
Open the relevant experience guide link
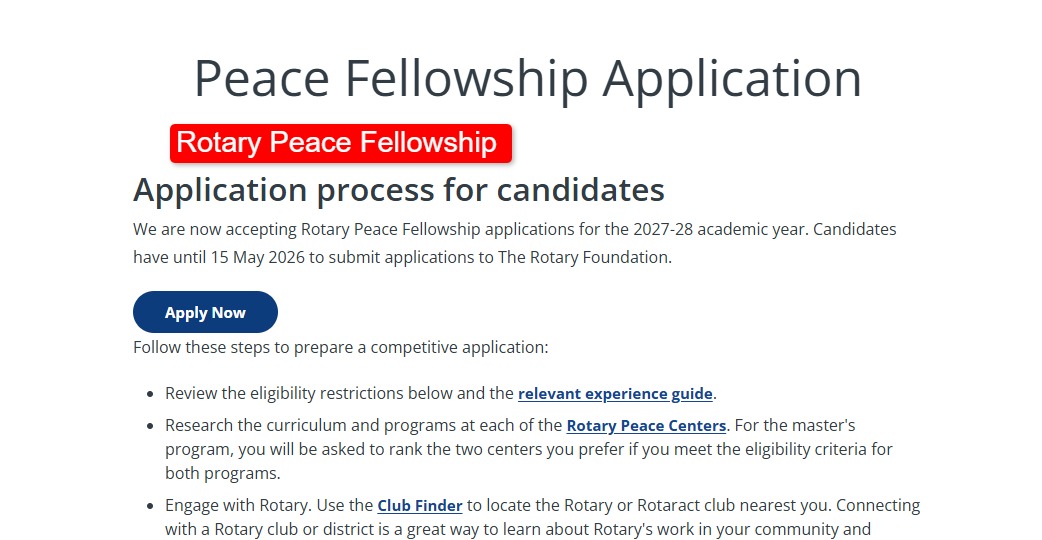[615, 393]
